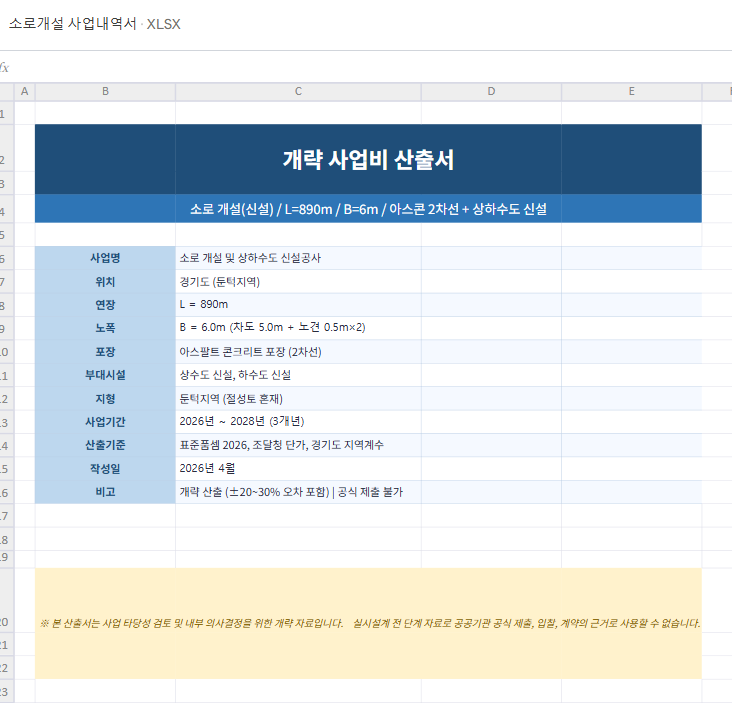The height and width of the screenshot is (703, 732).
Task: Select column B header
Action: [x=105, y=92]
